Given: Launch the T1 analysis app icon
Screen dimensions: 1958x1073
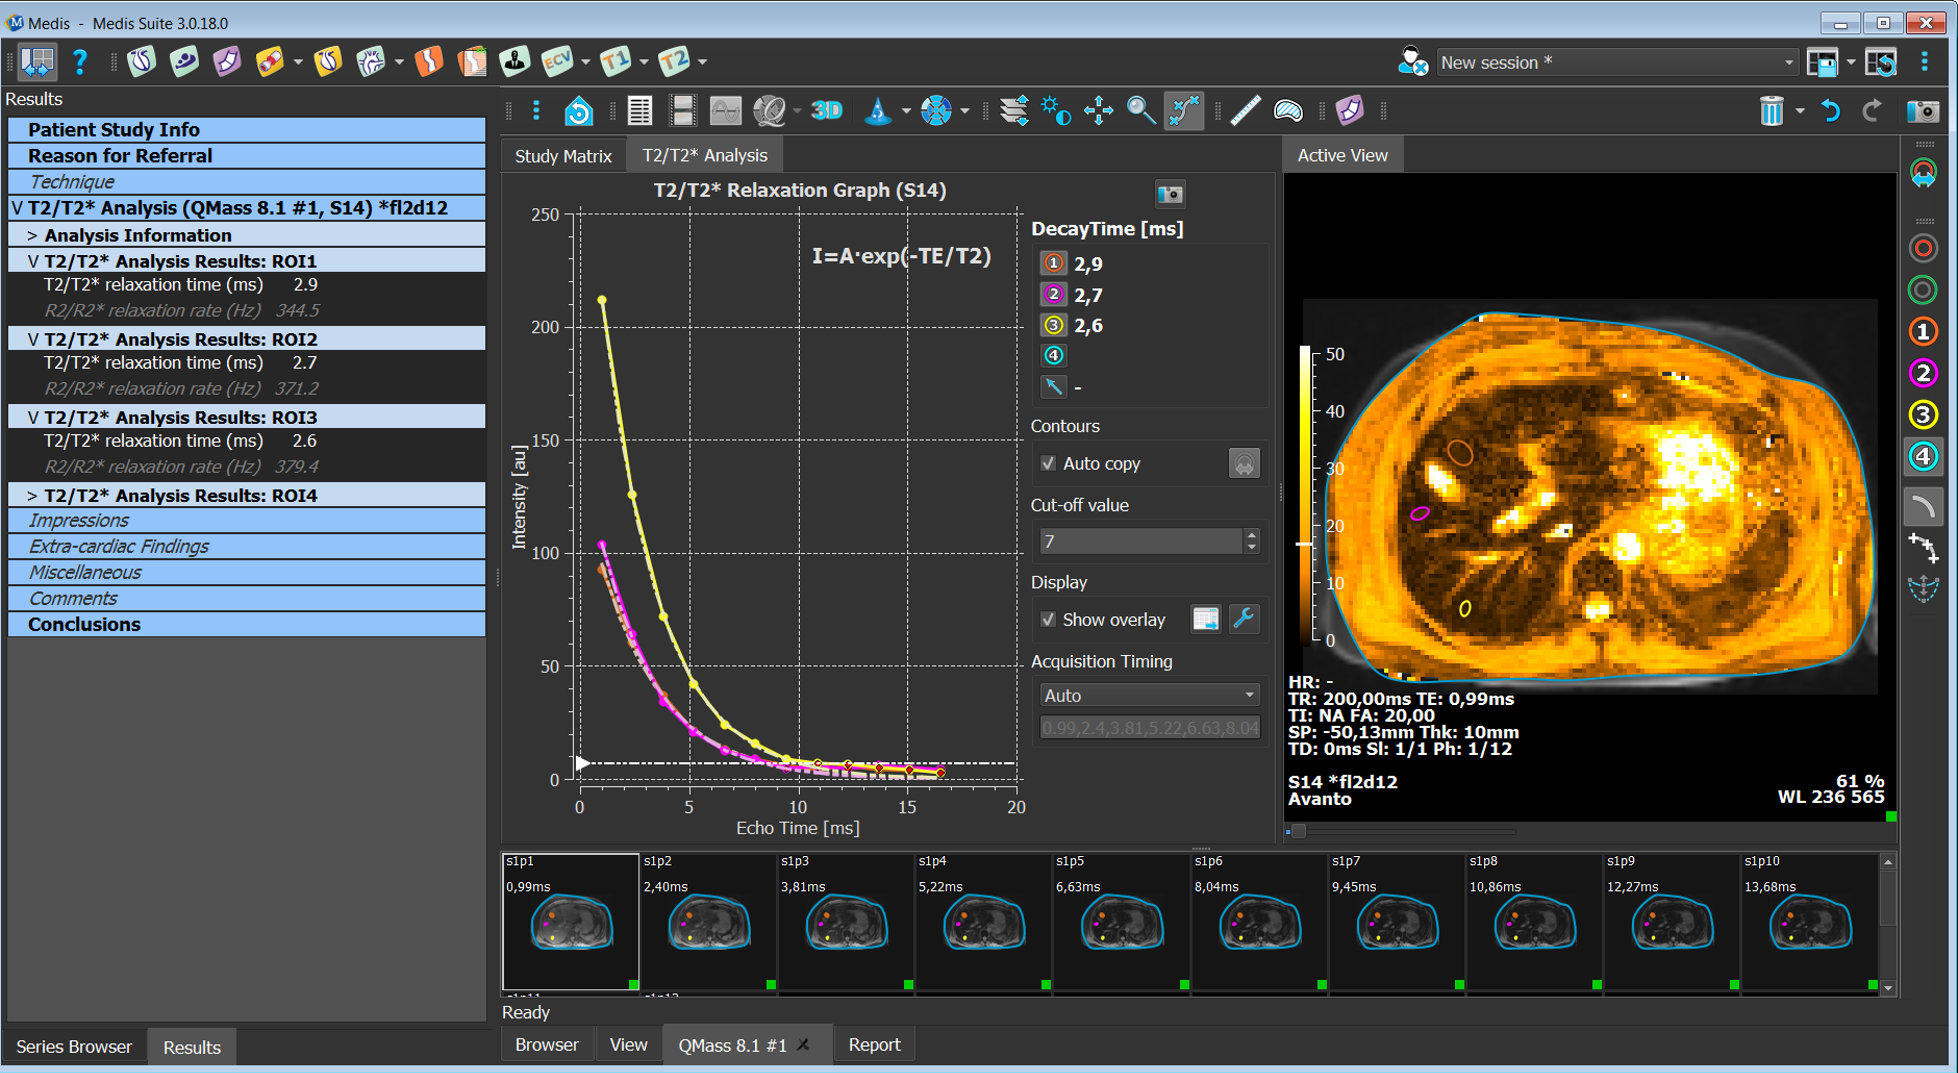Looking at the screenshot, I should [x=615, y=62].
